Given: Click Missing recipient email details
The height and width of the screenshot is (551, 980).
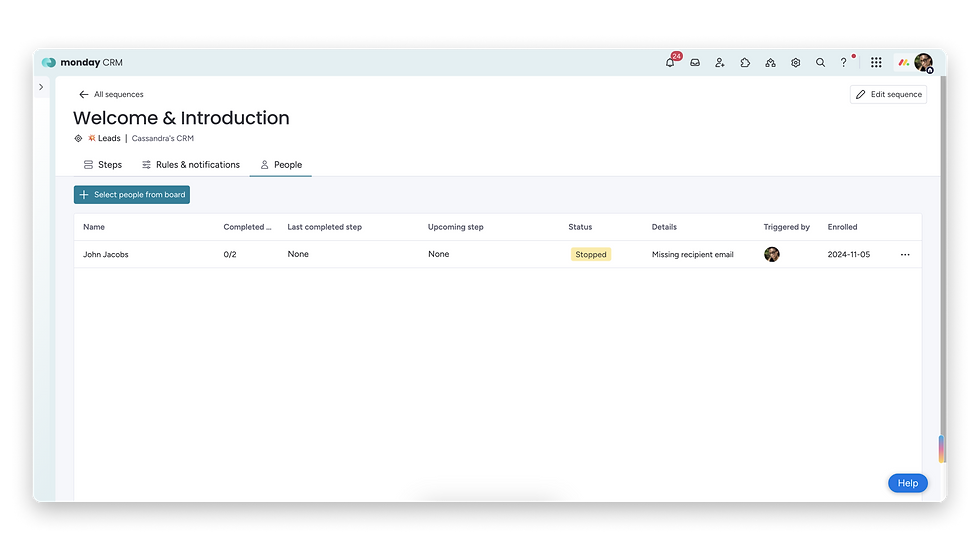Looking at the screenshot, I should [x=692, y=254].
